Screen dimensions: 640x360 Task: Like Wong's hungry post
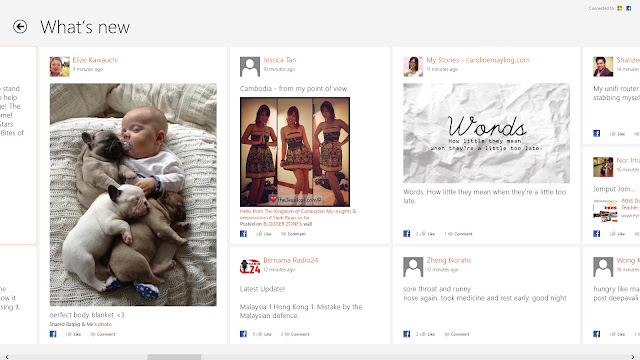[x=617, y=334]
